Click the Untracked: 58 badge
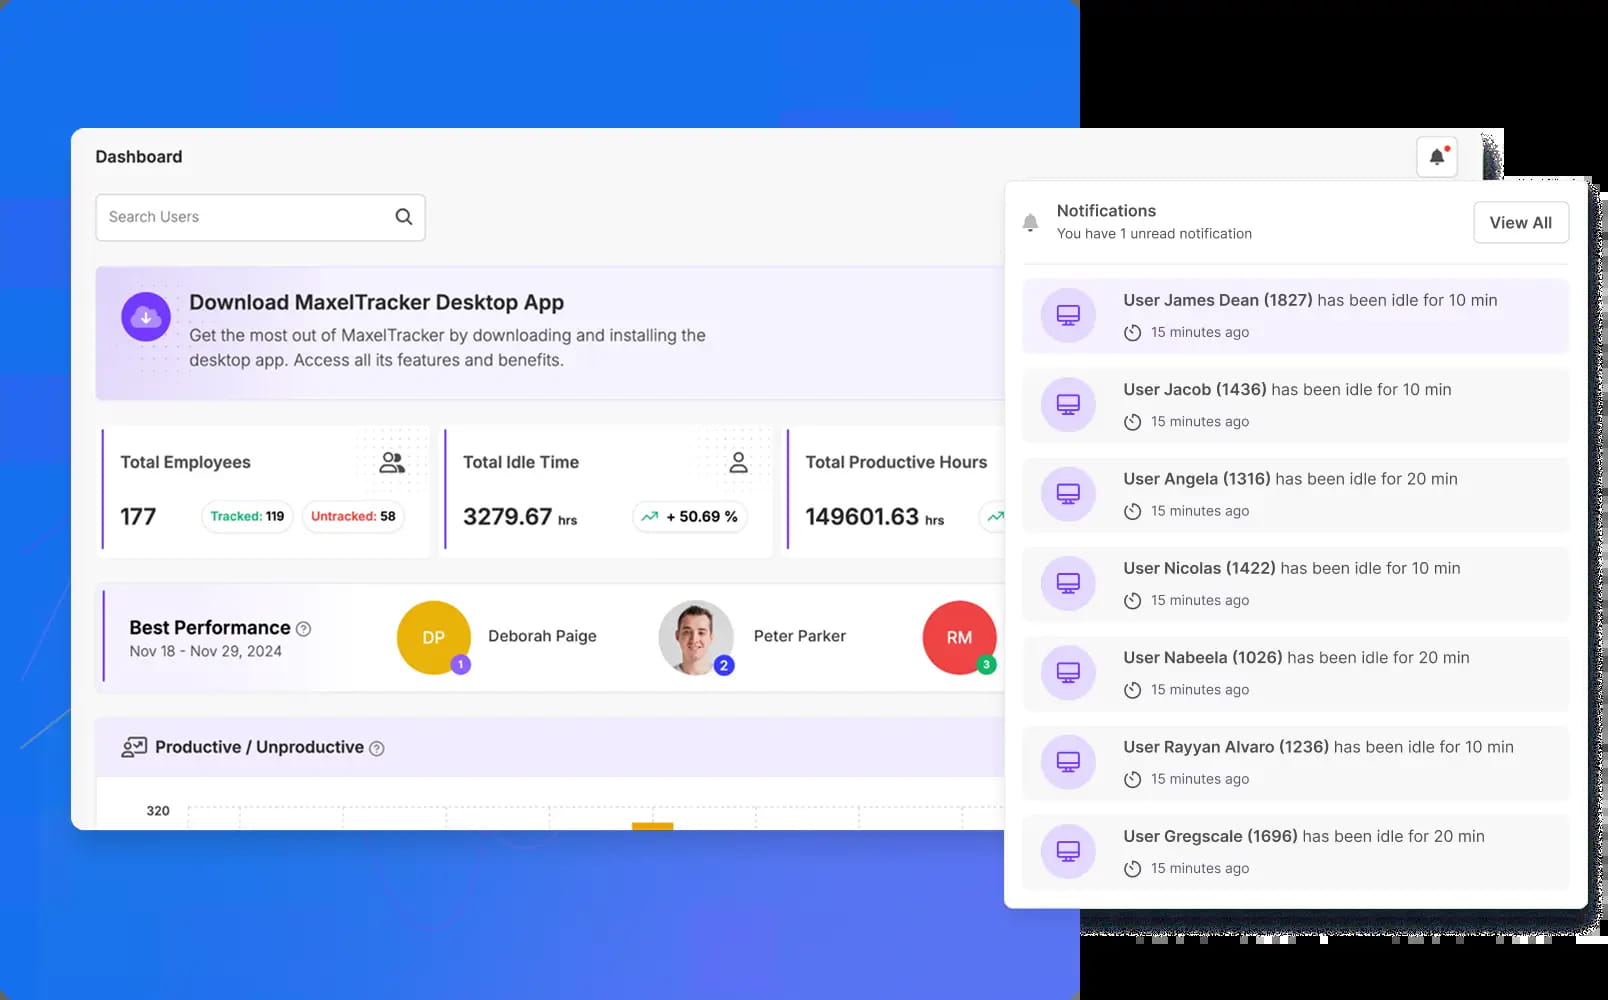This screenshot has height=1000, width=1608. 352,516
